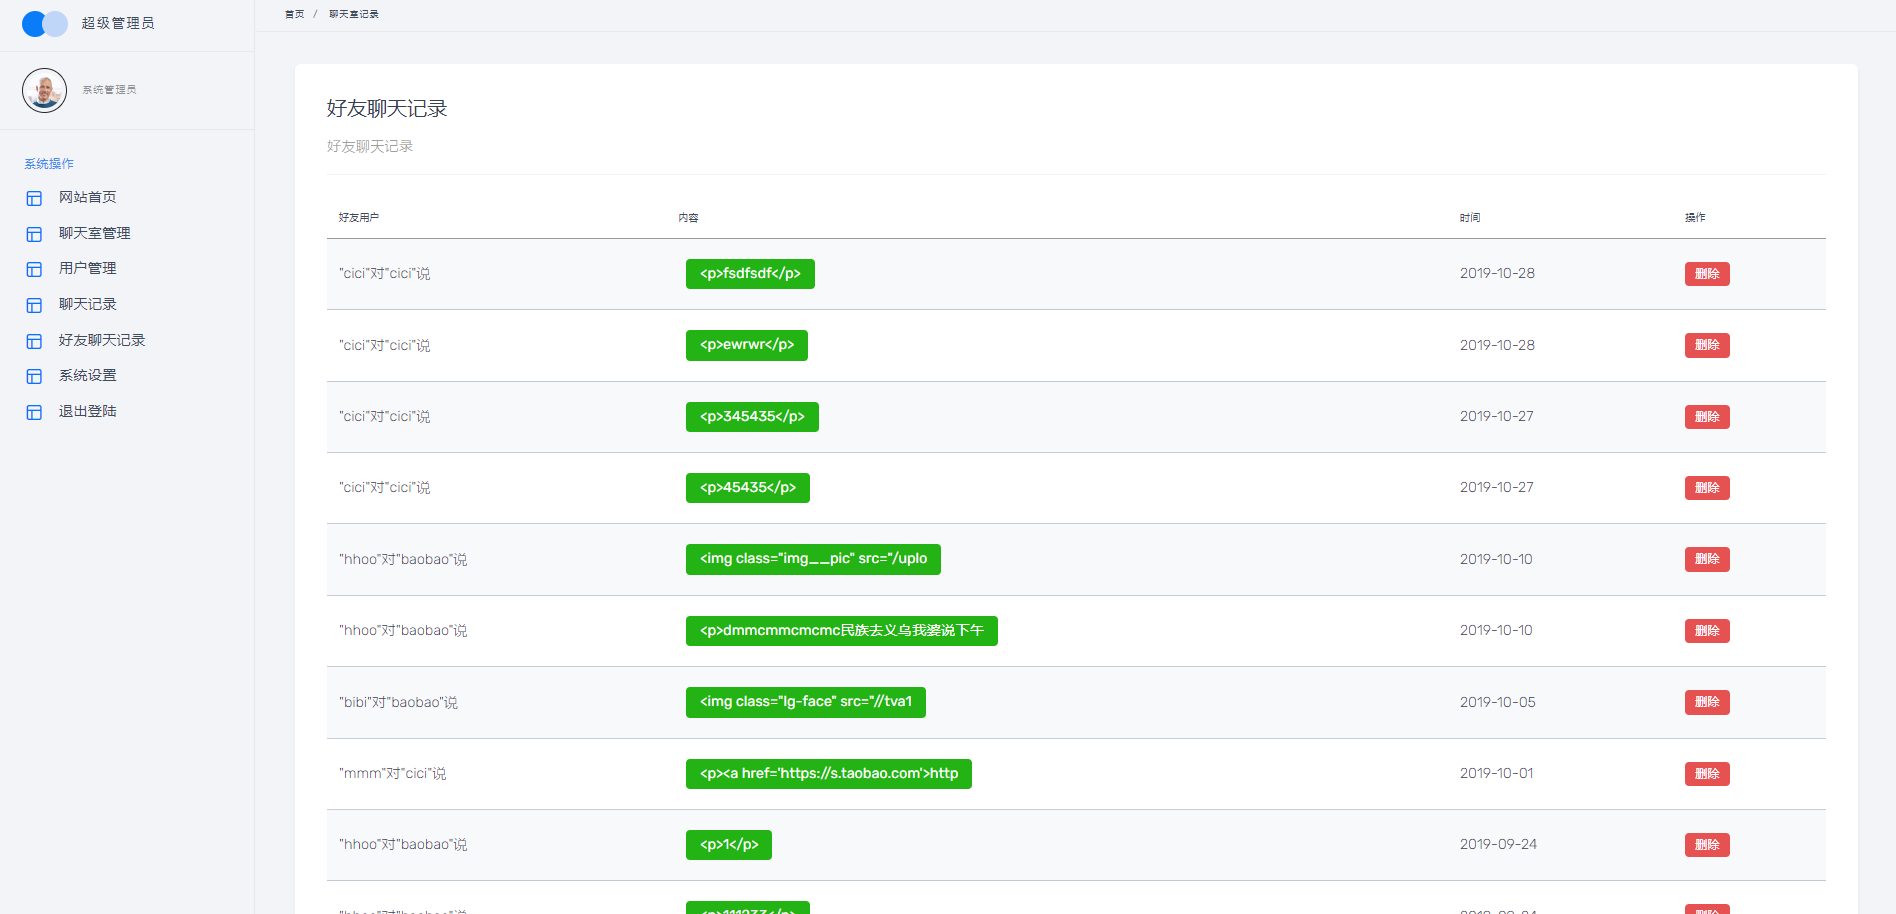Click the icon next to 聊天记录

pos(34,305)
